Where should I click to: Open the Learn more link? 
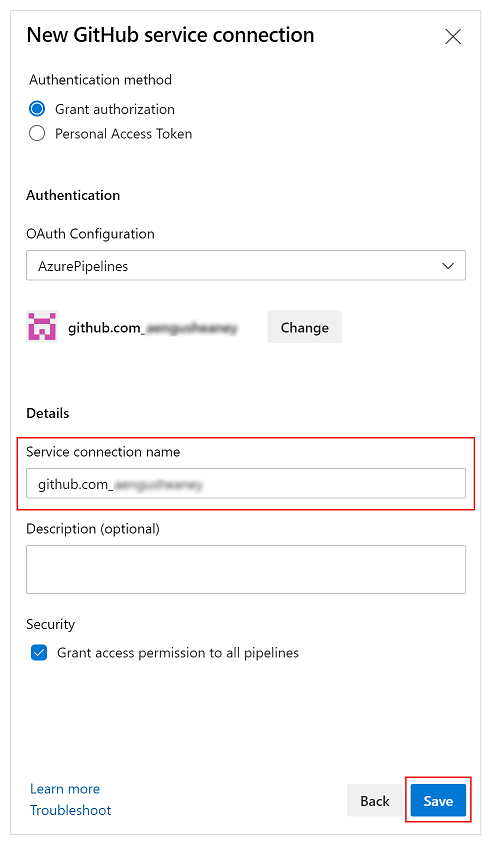[65, 789]
